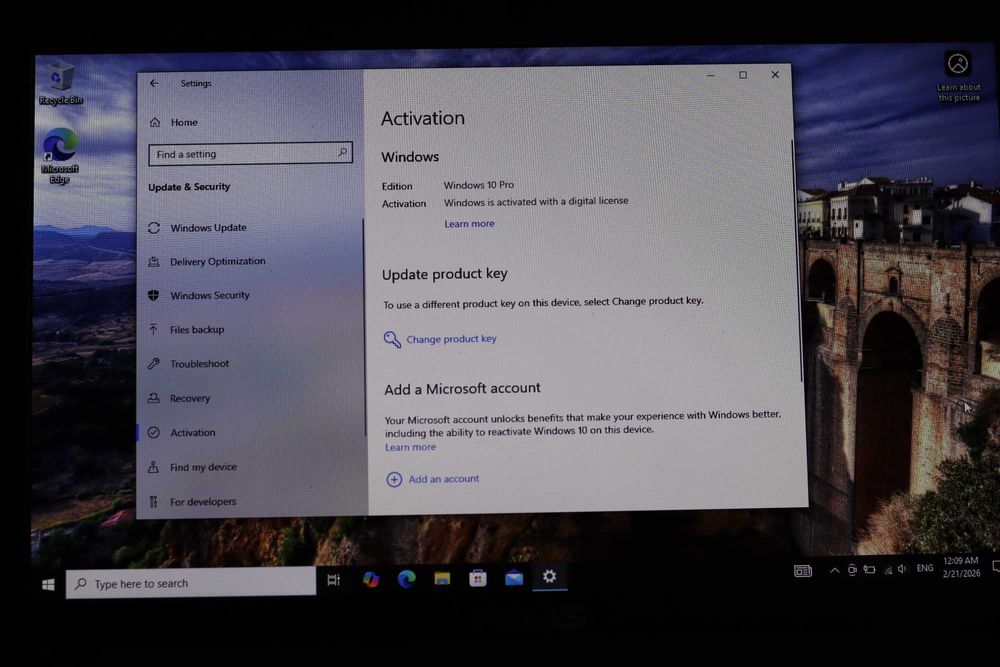Open Windows Security page

point(210,295)
